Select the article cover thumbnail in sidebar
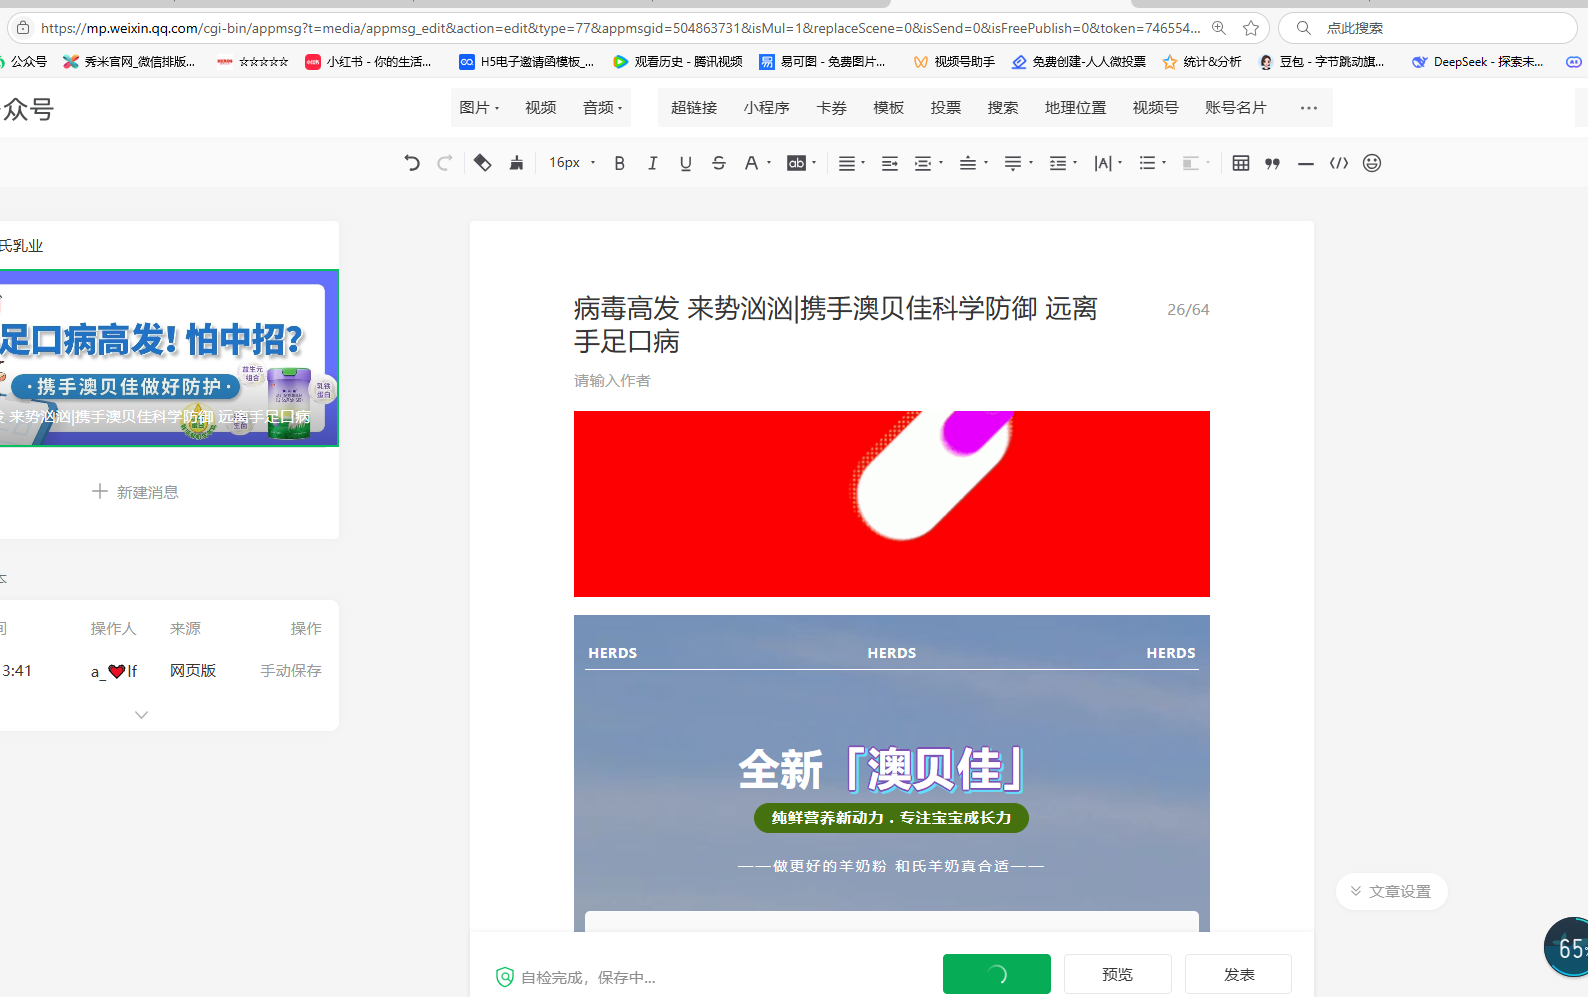 (x=168, y=358)
